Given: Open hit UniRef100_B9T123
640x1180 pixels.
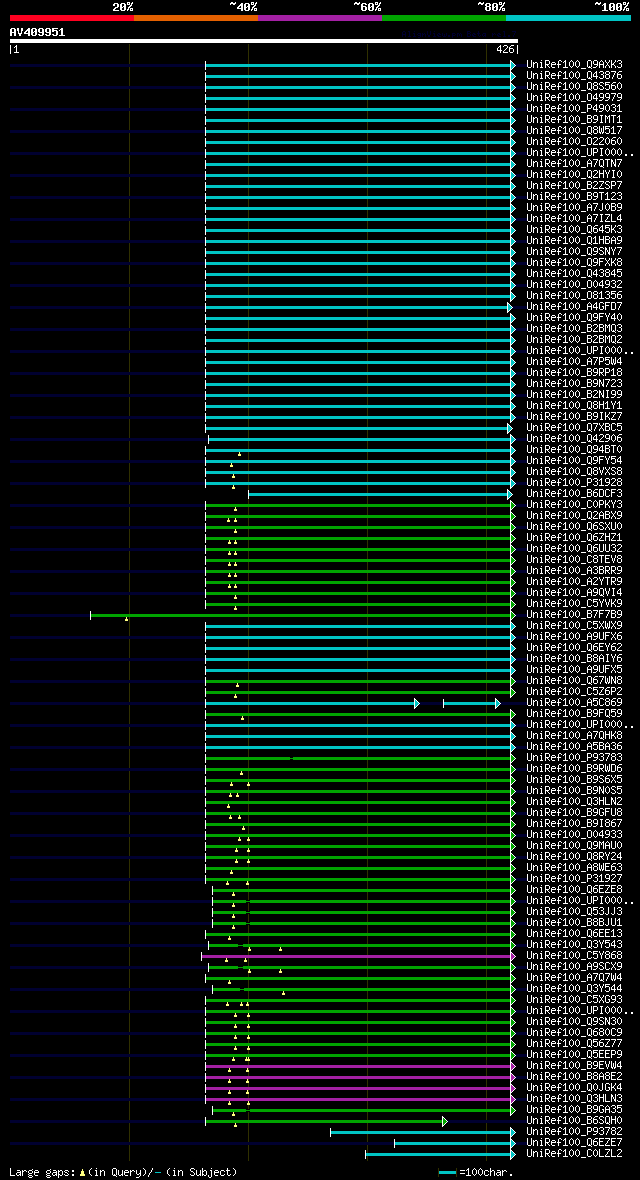Looking at the screenshot, I should point(574,196).
